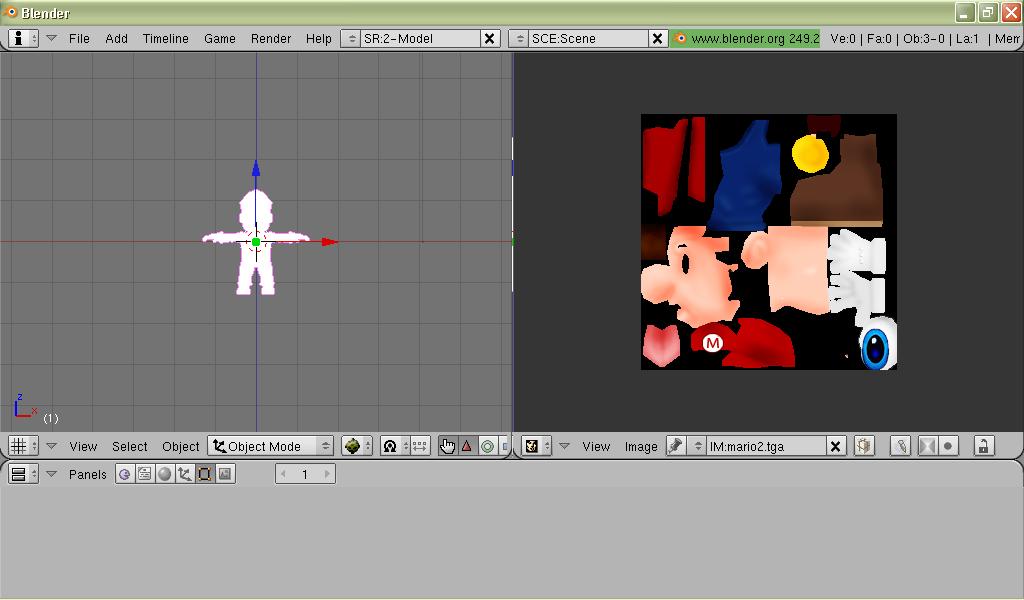Select the Logic context icon in Panels
Viewport: 1024px width, 600px height.
click(x=125, y=474)
